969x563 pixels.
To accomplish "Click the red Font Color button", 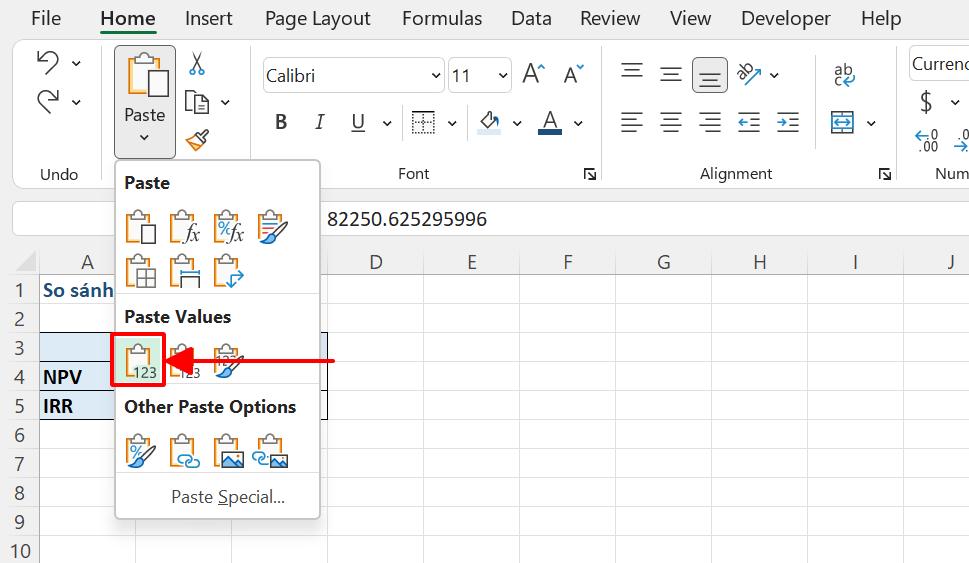I will [x=549, y=122].
